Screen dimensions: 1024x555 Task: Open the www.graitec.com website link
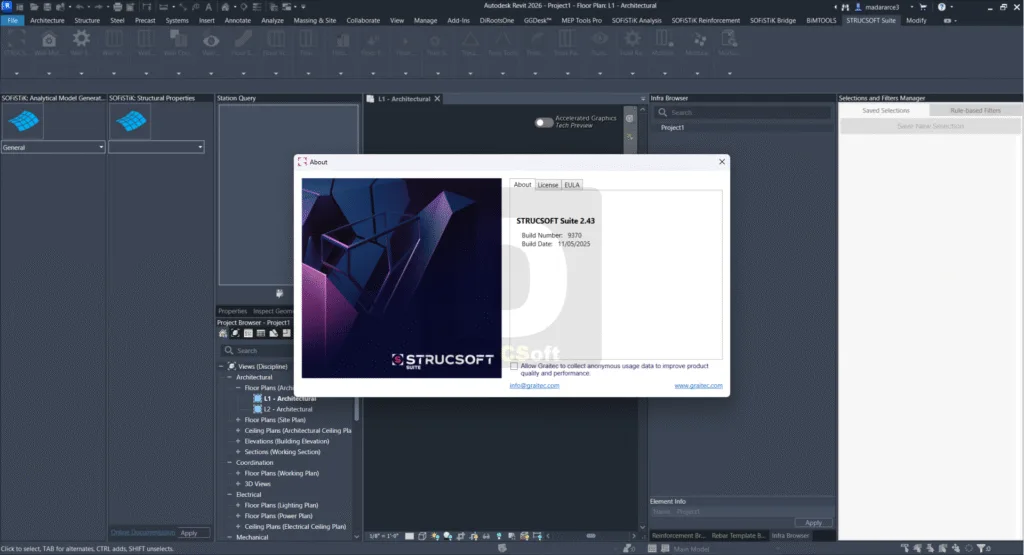[x=698, y=385]
